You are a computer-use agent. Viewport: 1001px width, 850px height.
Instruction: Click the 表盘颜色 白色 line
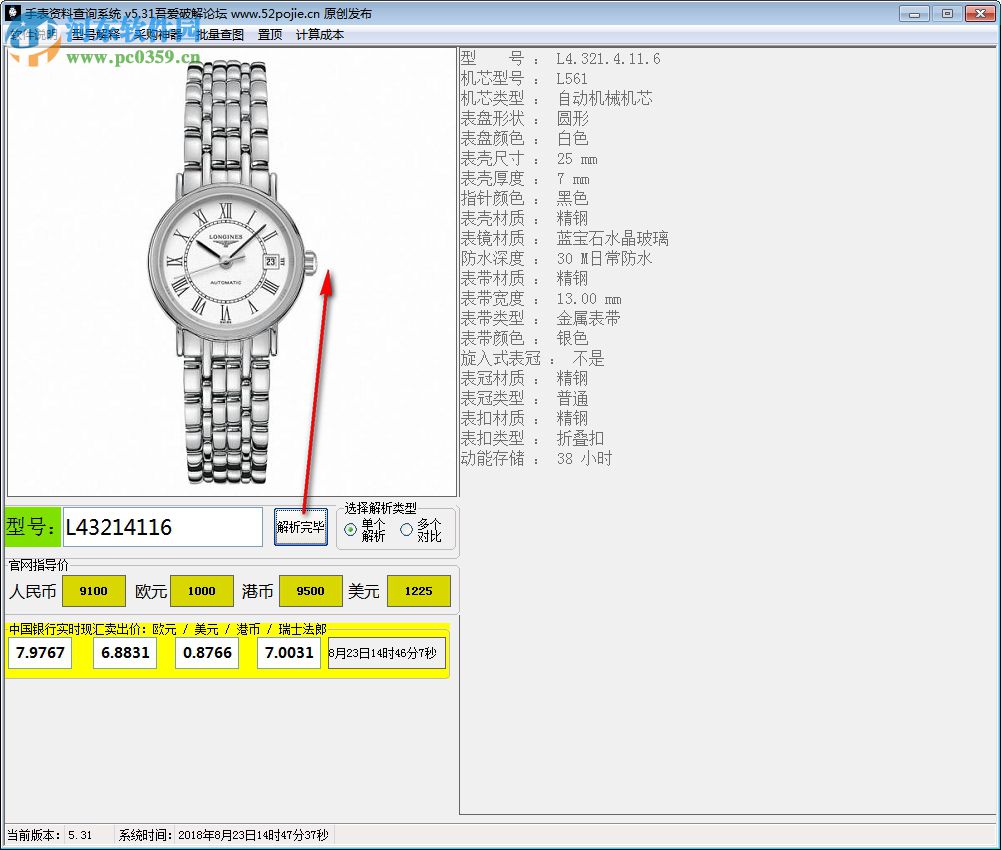point(525,139)
